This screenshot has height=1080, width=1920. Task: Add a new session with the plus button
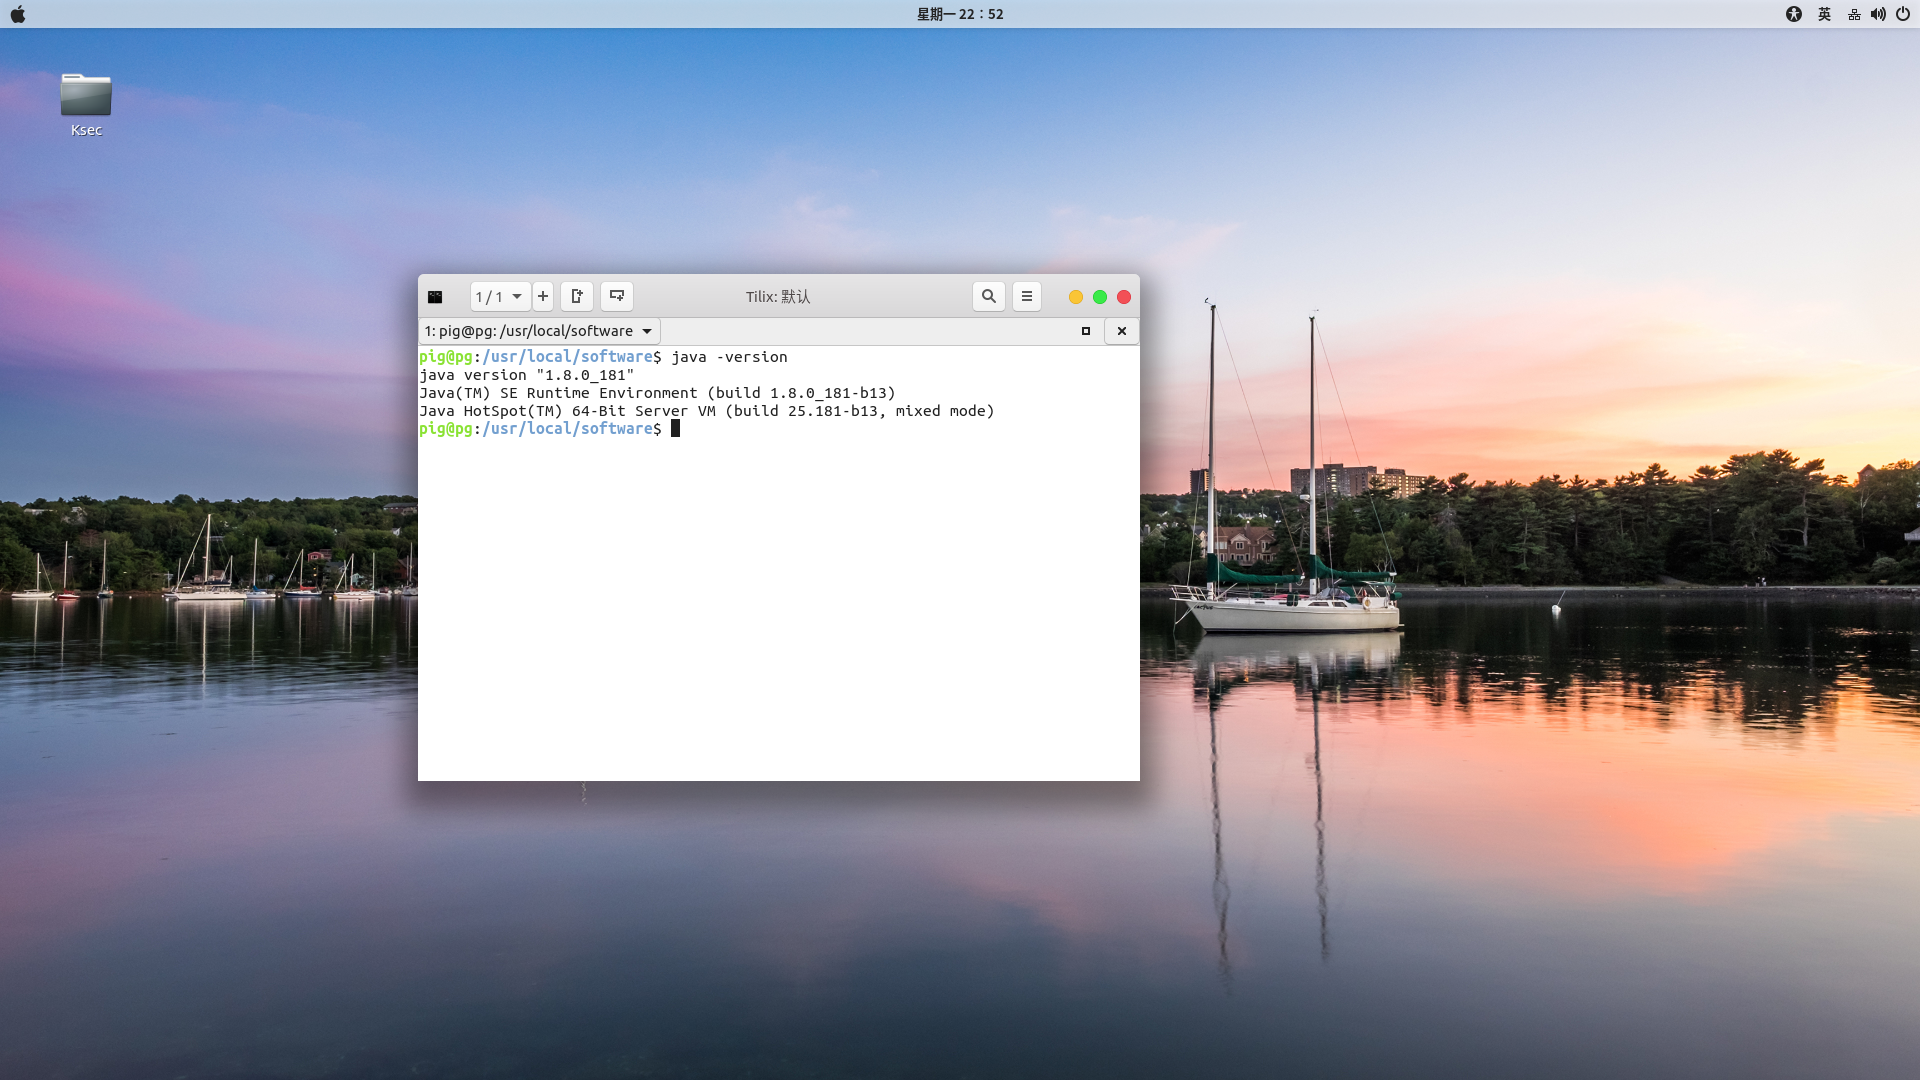(x=543, y=297)
